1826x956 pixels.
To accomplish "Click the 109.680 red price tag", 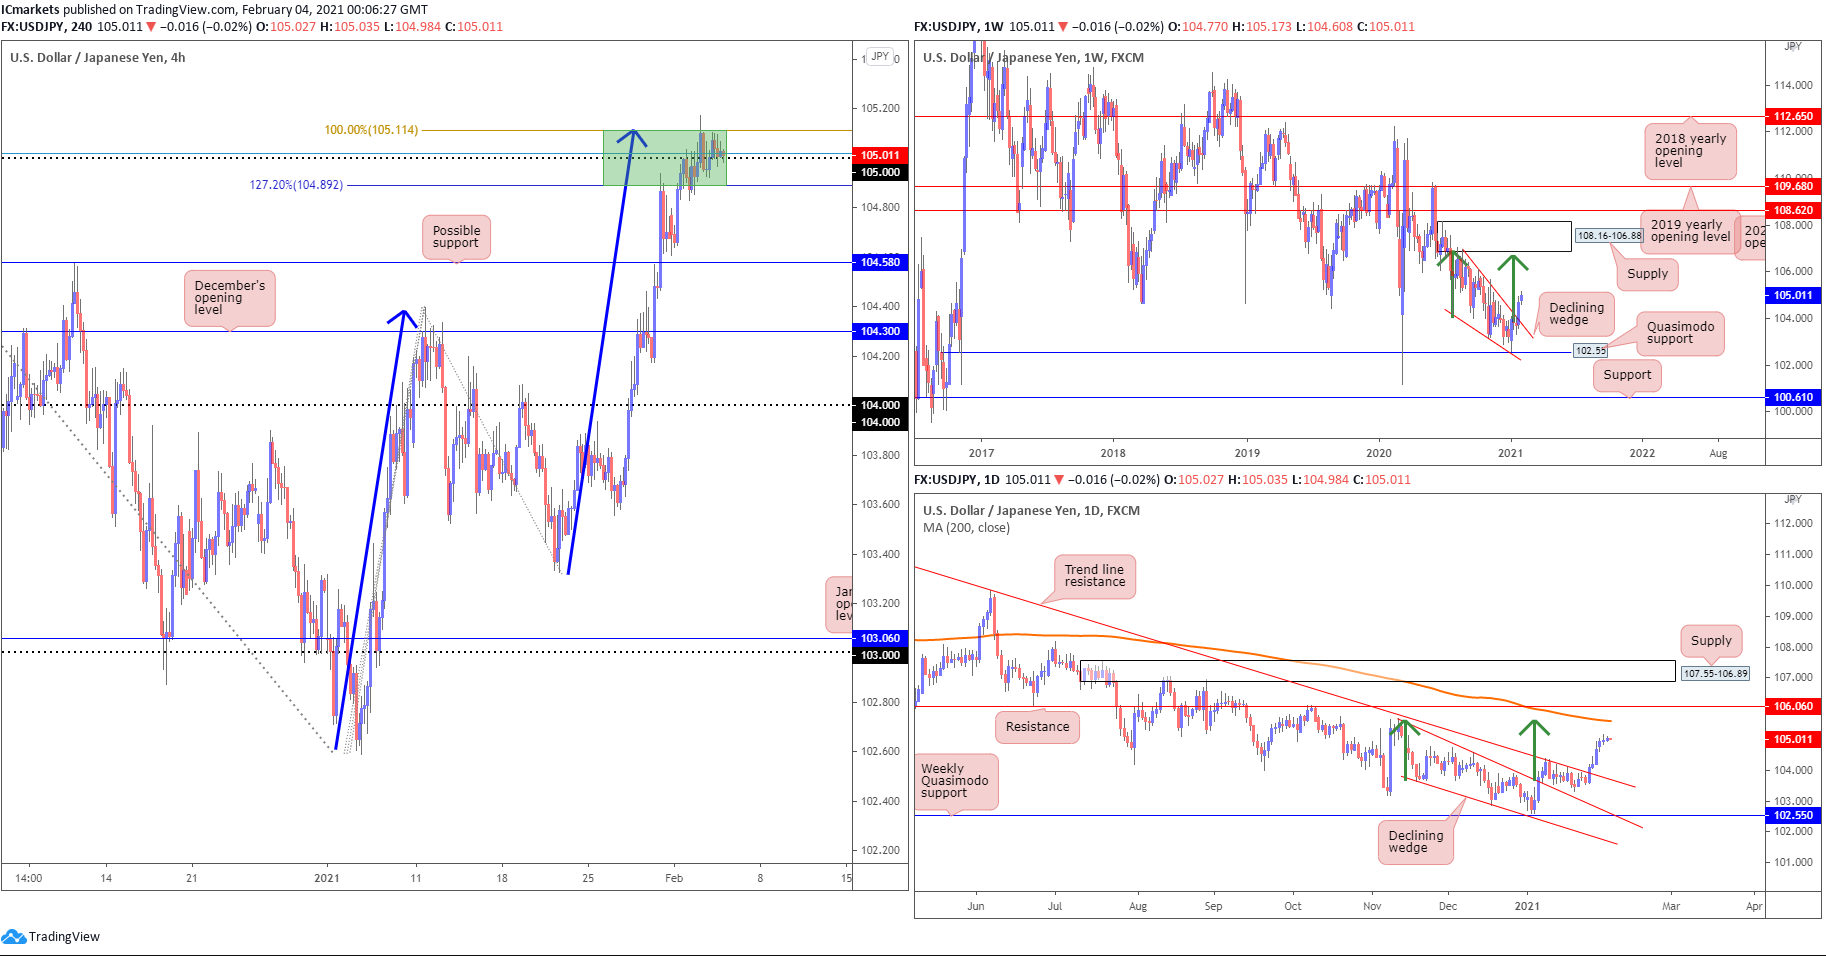I will pos(1793,186).
